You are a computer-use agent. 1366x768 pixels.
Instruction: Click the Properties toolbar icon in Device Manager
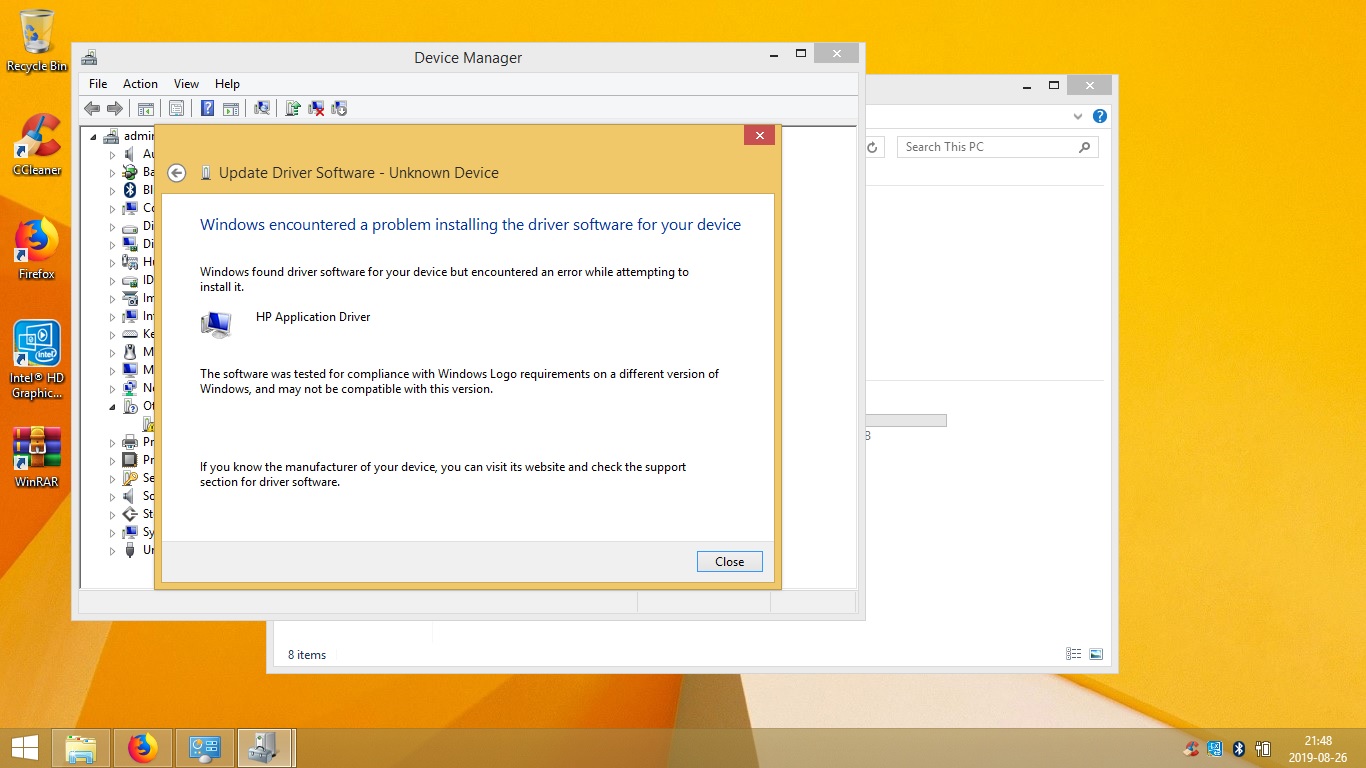click(176, 108)
